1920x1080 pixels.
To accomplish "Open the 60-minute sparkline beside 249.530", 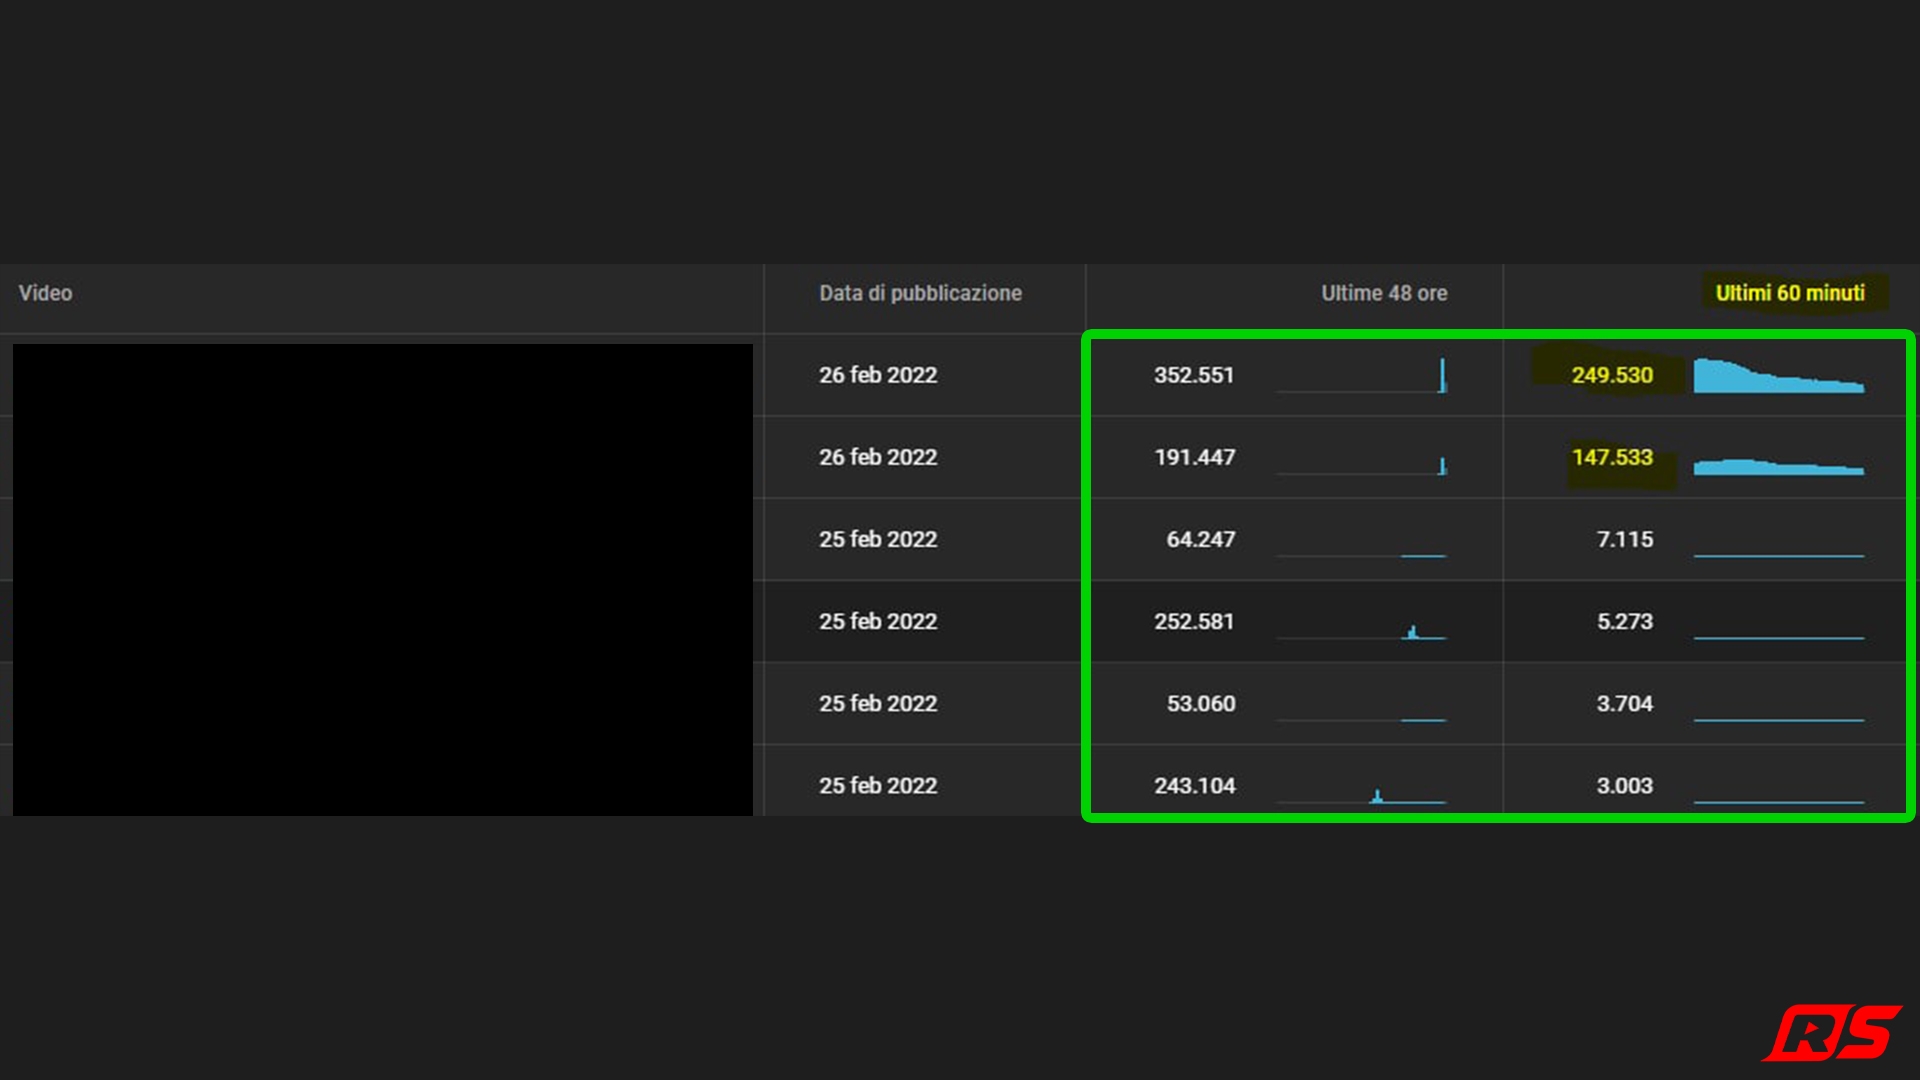I will coord(1779,375).
